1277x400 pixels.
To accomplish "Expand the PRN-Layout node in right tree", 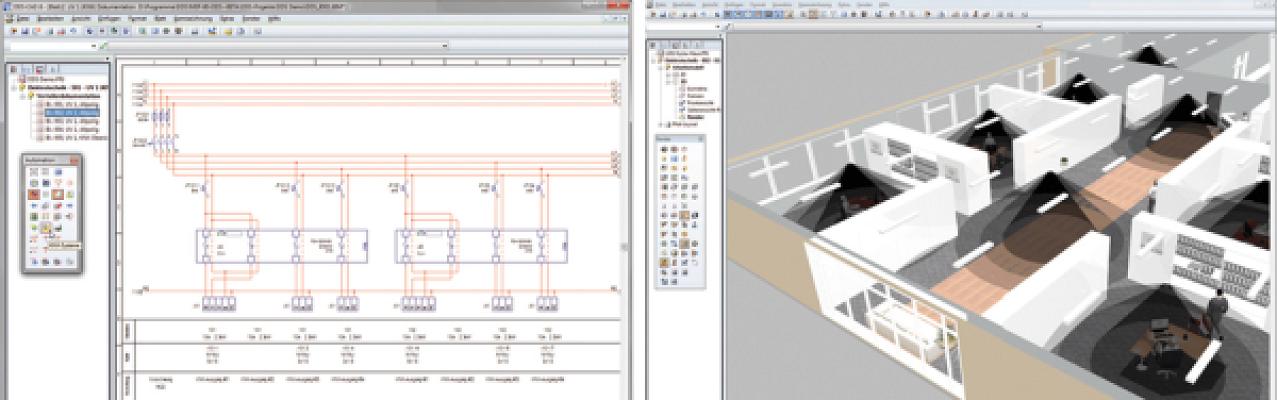I will tap(660, 123).
